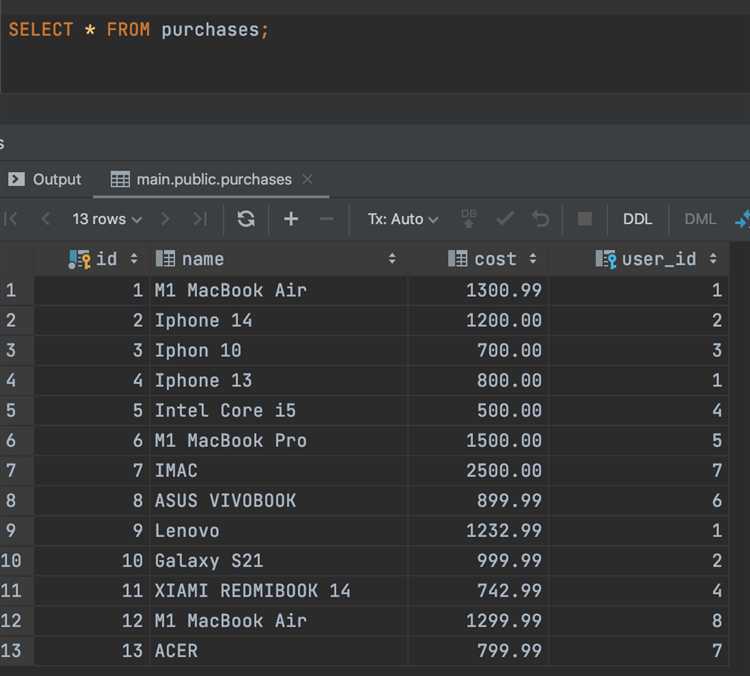Open the Tx: Auto transaction mode dropdown
This screenshot has width=750, height=676.
point(403,219)
